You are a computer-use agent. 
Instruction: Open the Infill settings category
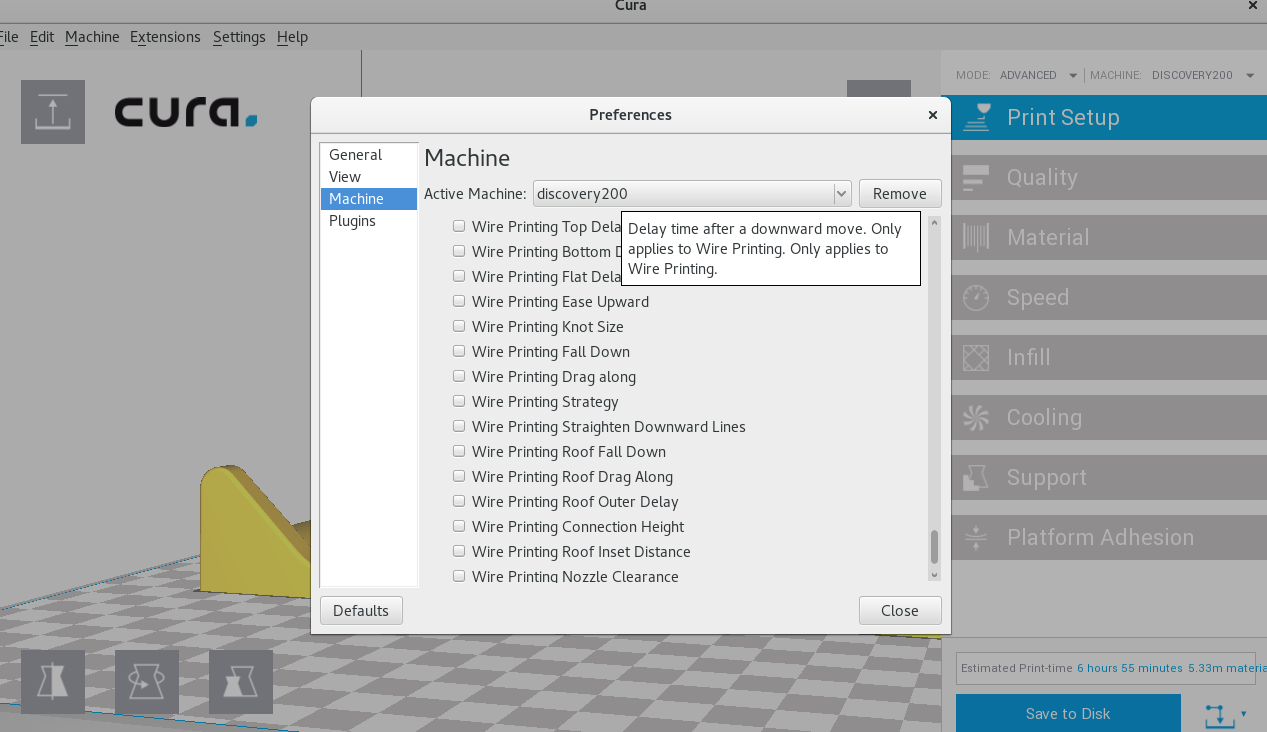[1109, 357]
